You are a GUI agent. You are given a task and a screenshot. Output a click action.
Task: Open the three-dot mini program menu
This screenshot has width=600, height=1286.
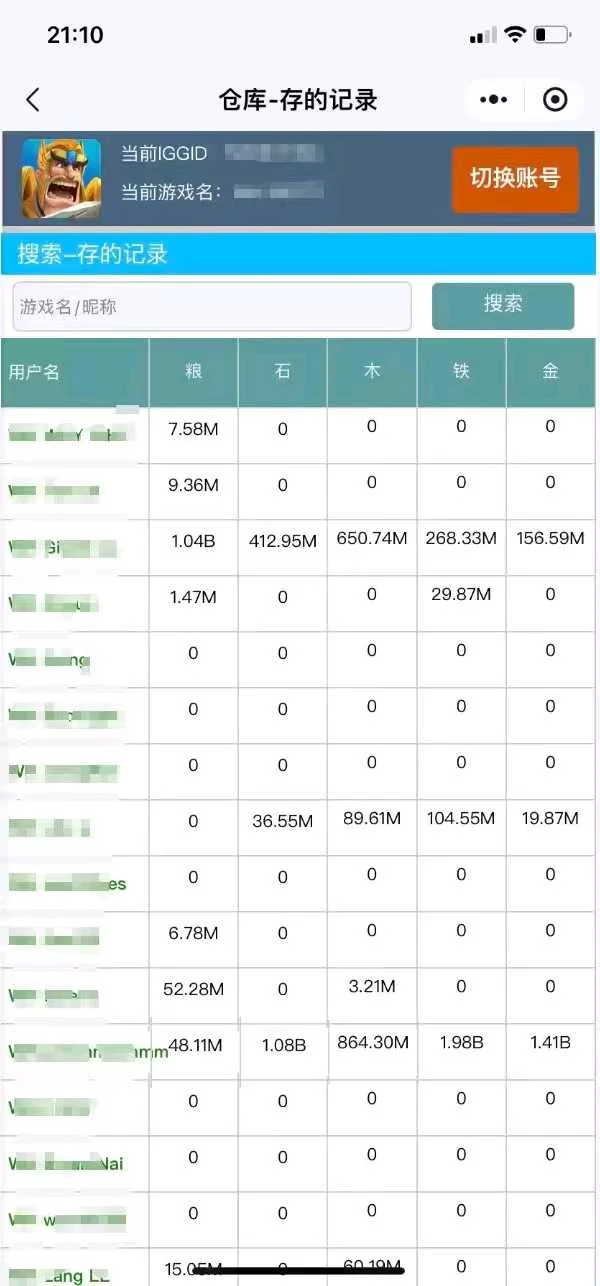click(494, 100)
